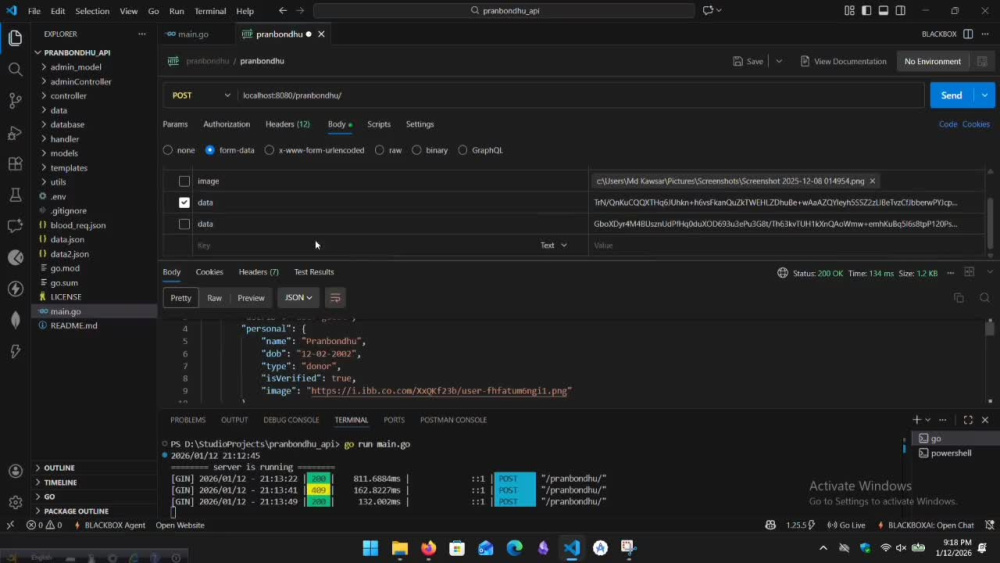Viewport: 1000px width, 563px height.
Task: Toggle the word wrap icon beside JSON
Action: tap(335, 298)
